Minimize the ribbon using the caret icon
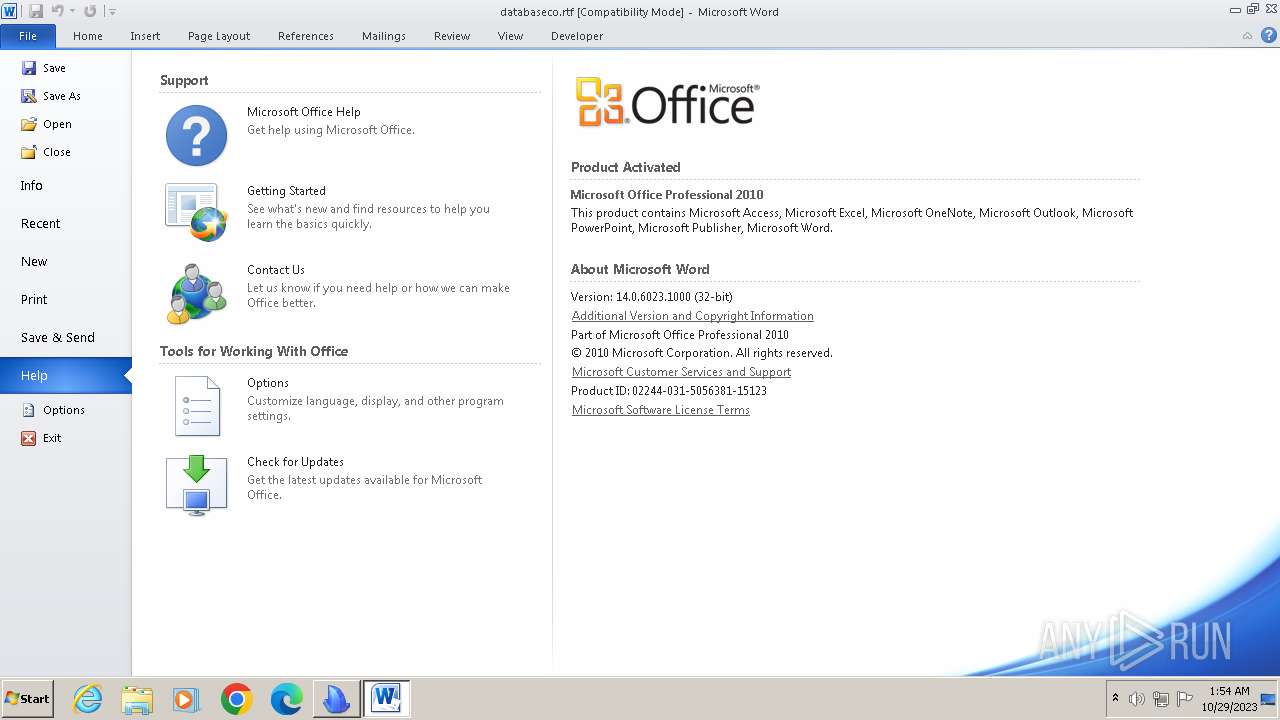The image size is (1280, 720). tap(1247, 36)
